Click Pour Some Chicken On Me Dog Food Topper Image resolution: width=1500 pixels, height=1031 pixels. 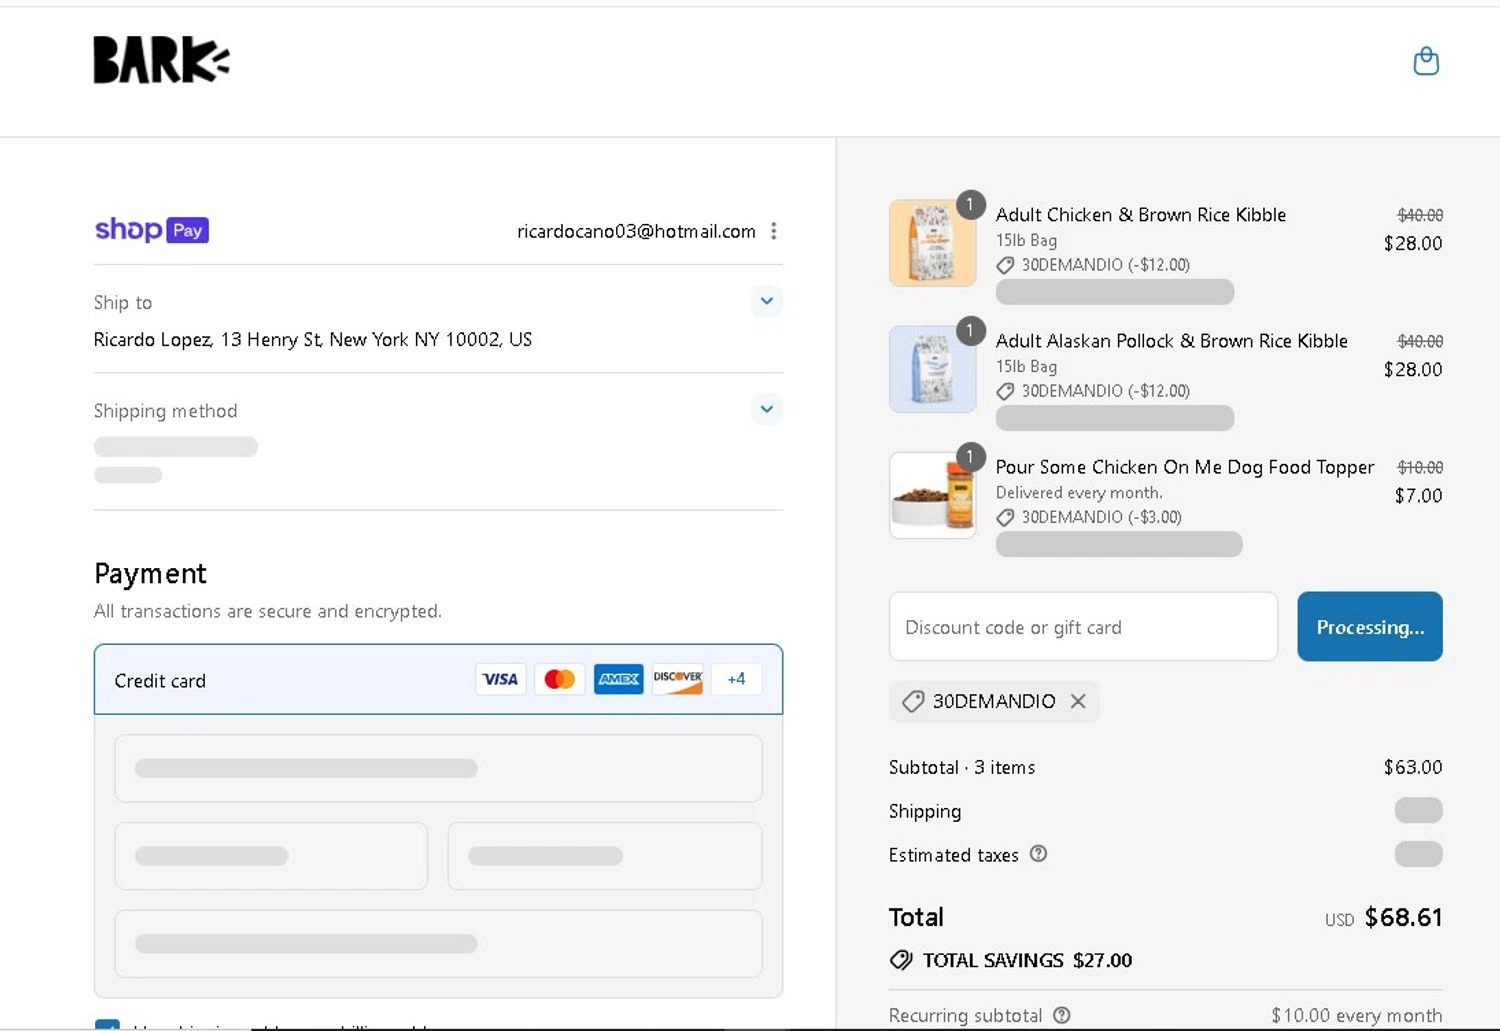(x=1185, y=467)
